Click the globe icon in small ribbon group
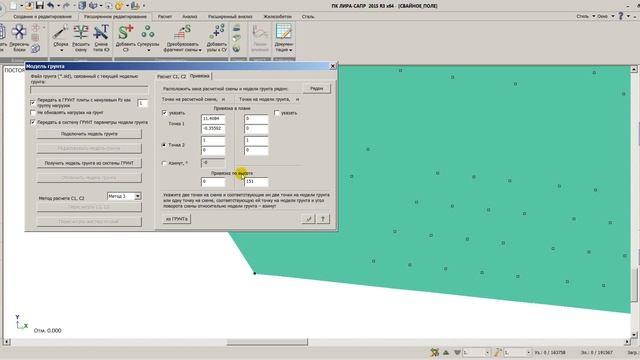The image size is (640, 360). pyautogui.click(x=236, y=49)
